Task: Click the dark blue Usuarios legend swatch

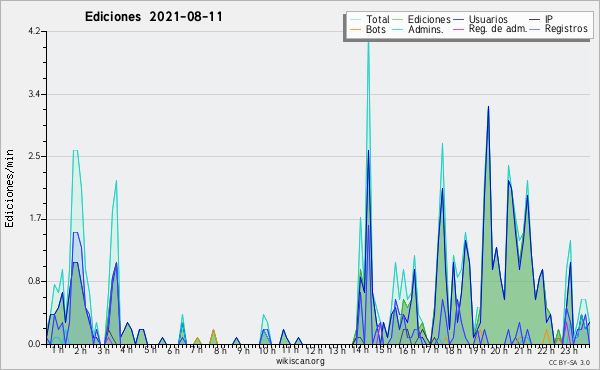Action: tap(458, 20)
